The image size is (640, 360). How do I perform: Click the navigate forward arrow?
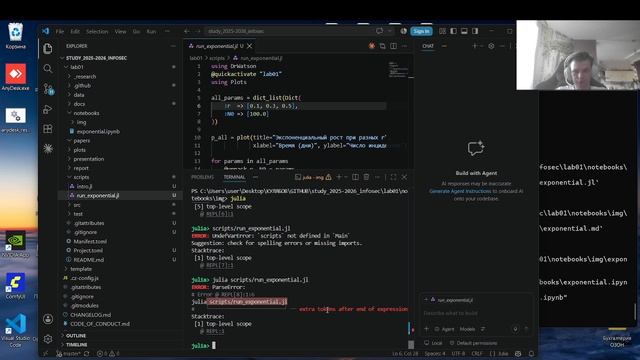click(x=198, y=31)
